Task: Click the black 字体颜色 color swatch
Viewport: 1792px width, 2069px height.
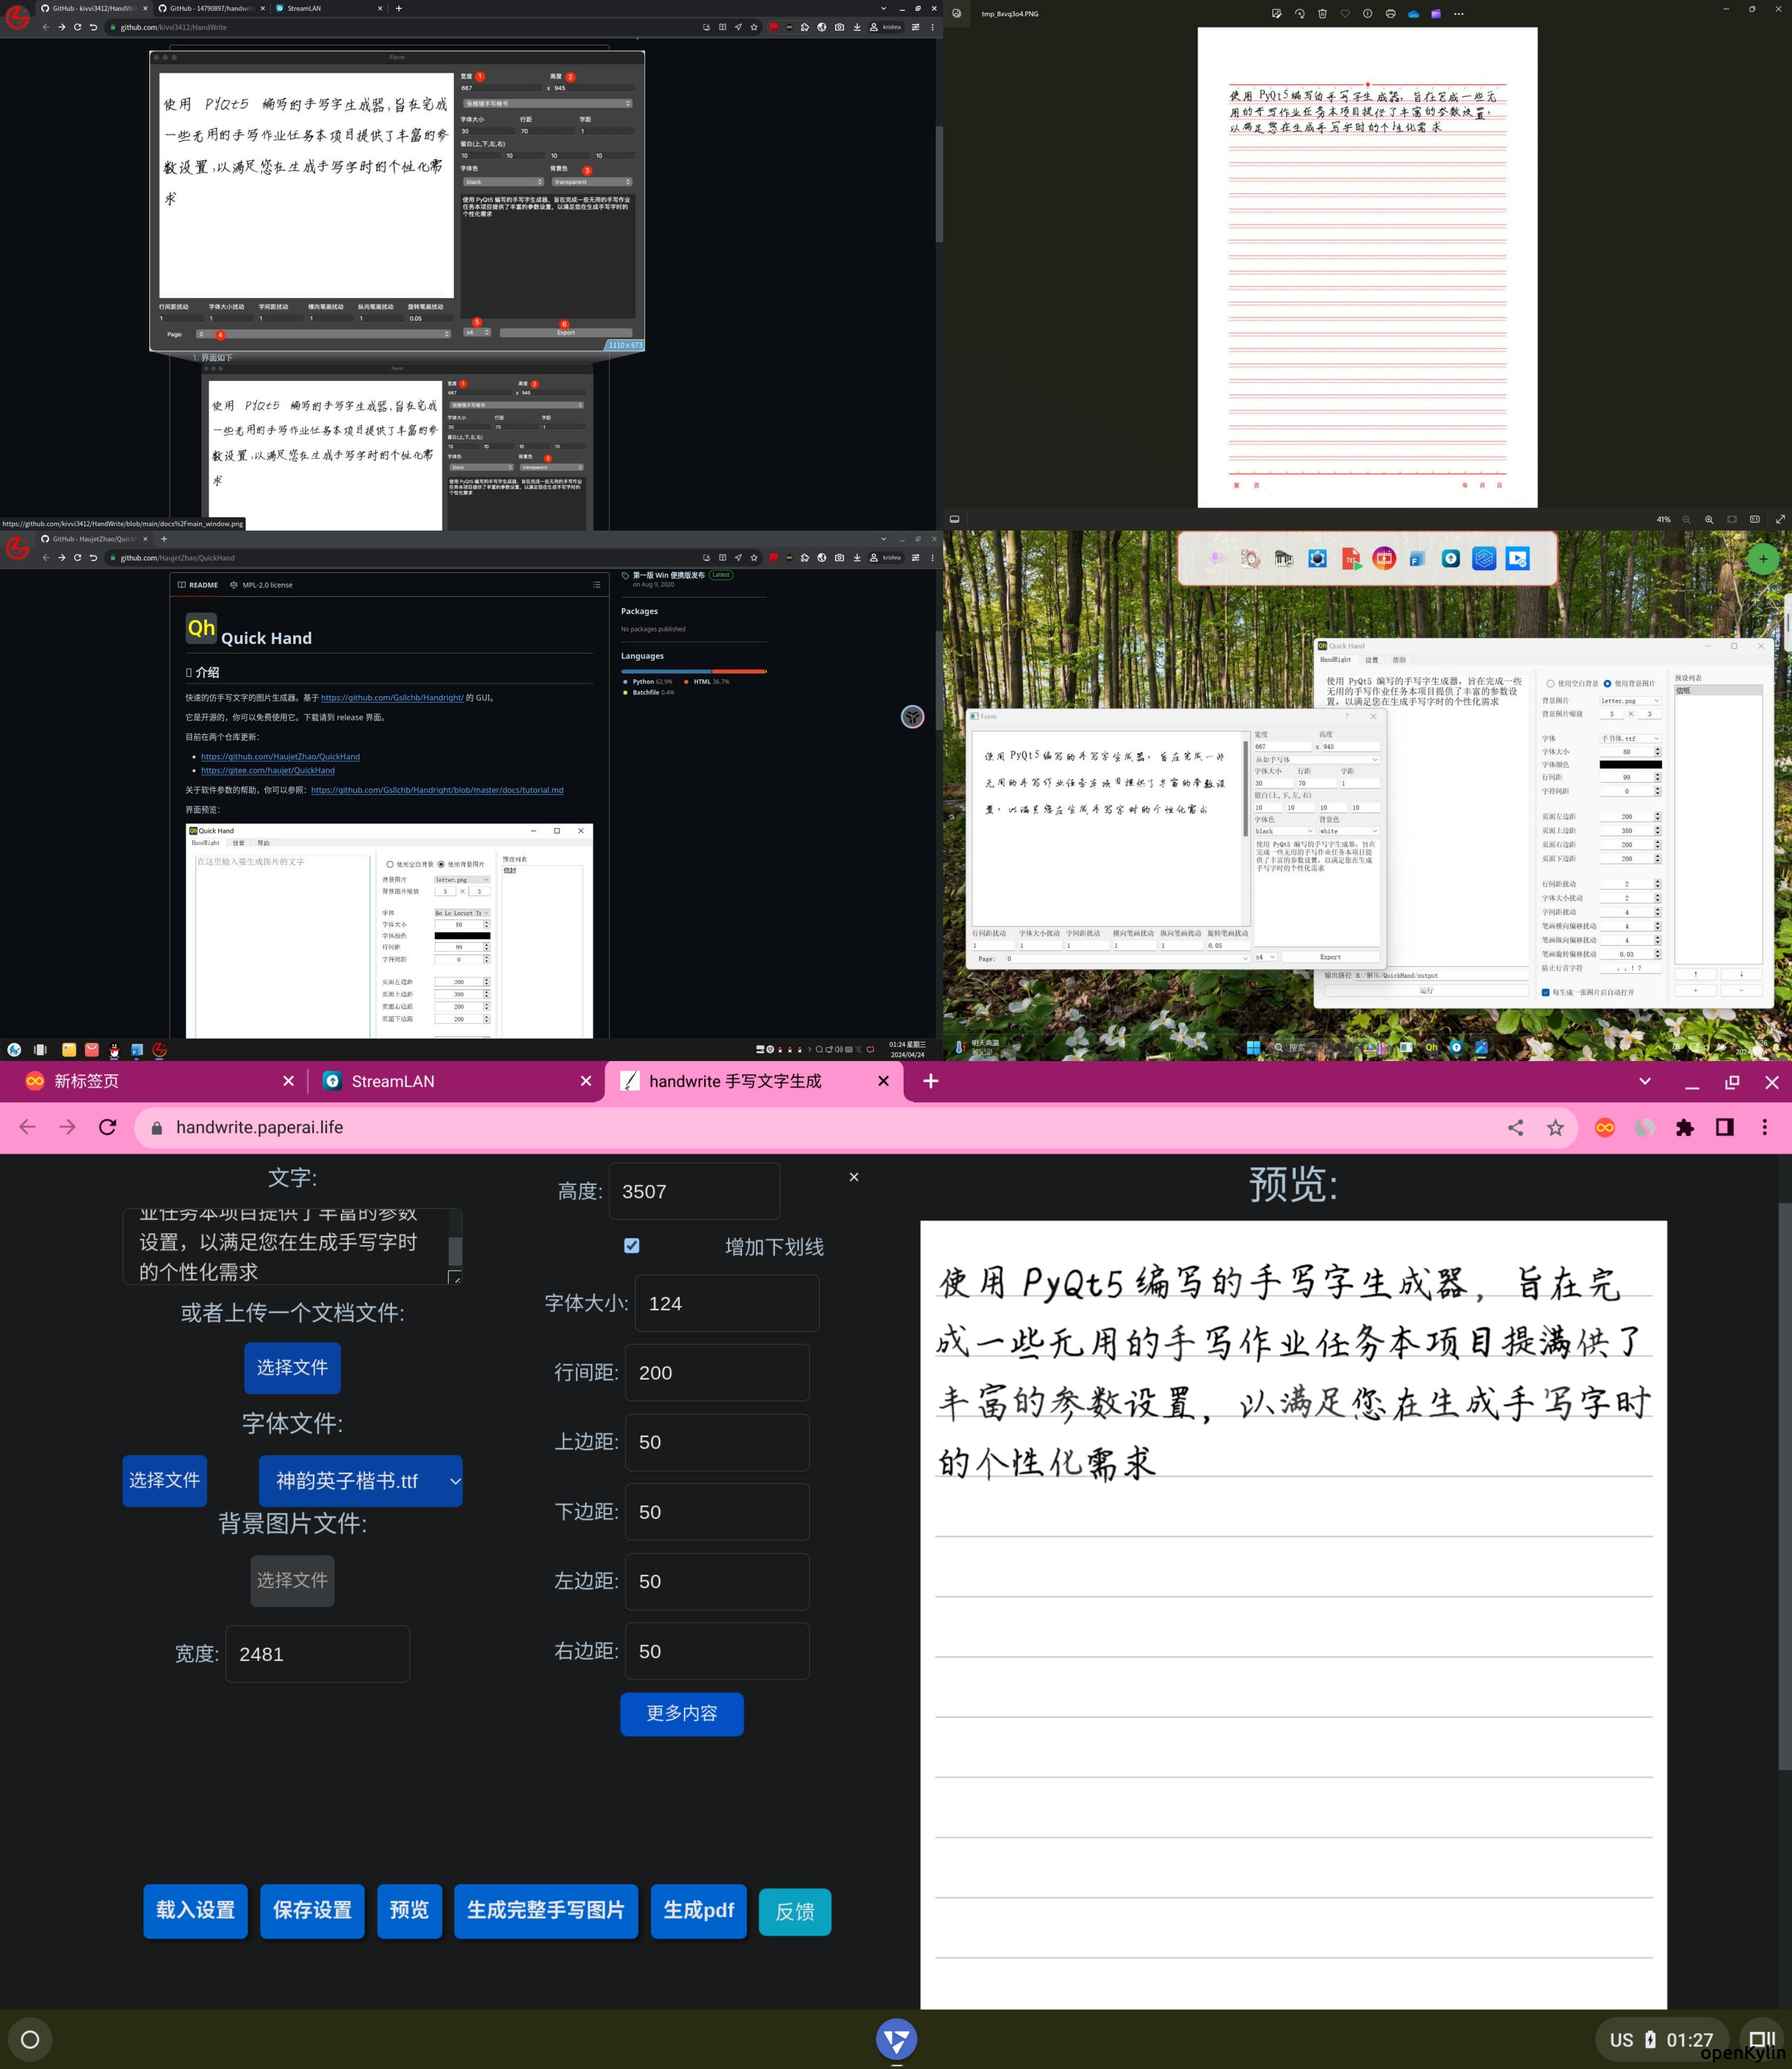Action: [1630, 765]
